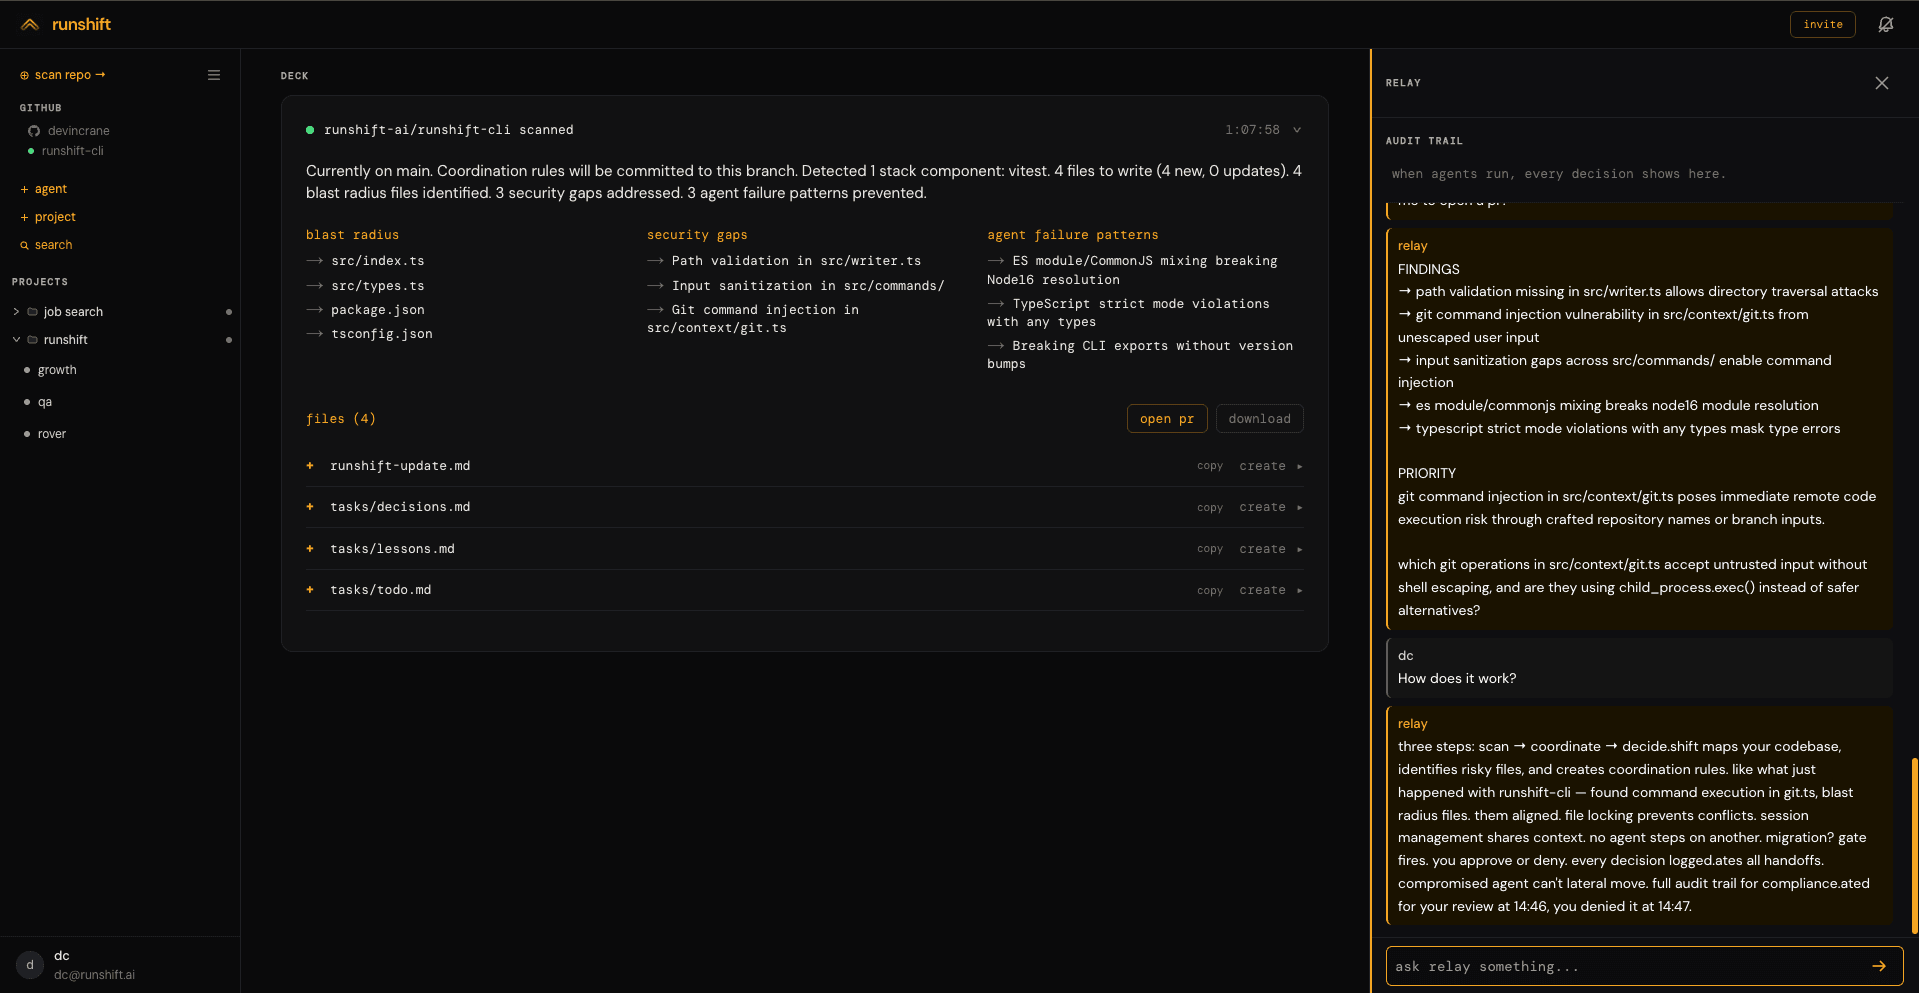Screen dimensions: 1919x993
Task: Click plus icon for tasks/lessons.md
Action: pos(310,549)
